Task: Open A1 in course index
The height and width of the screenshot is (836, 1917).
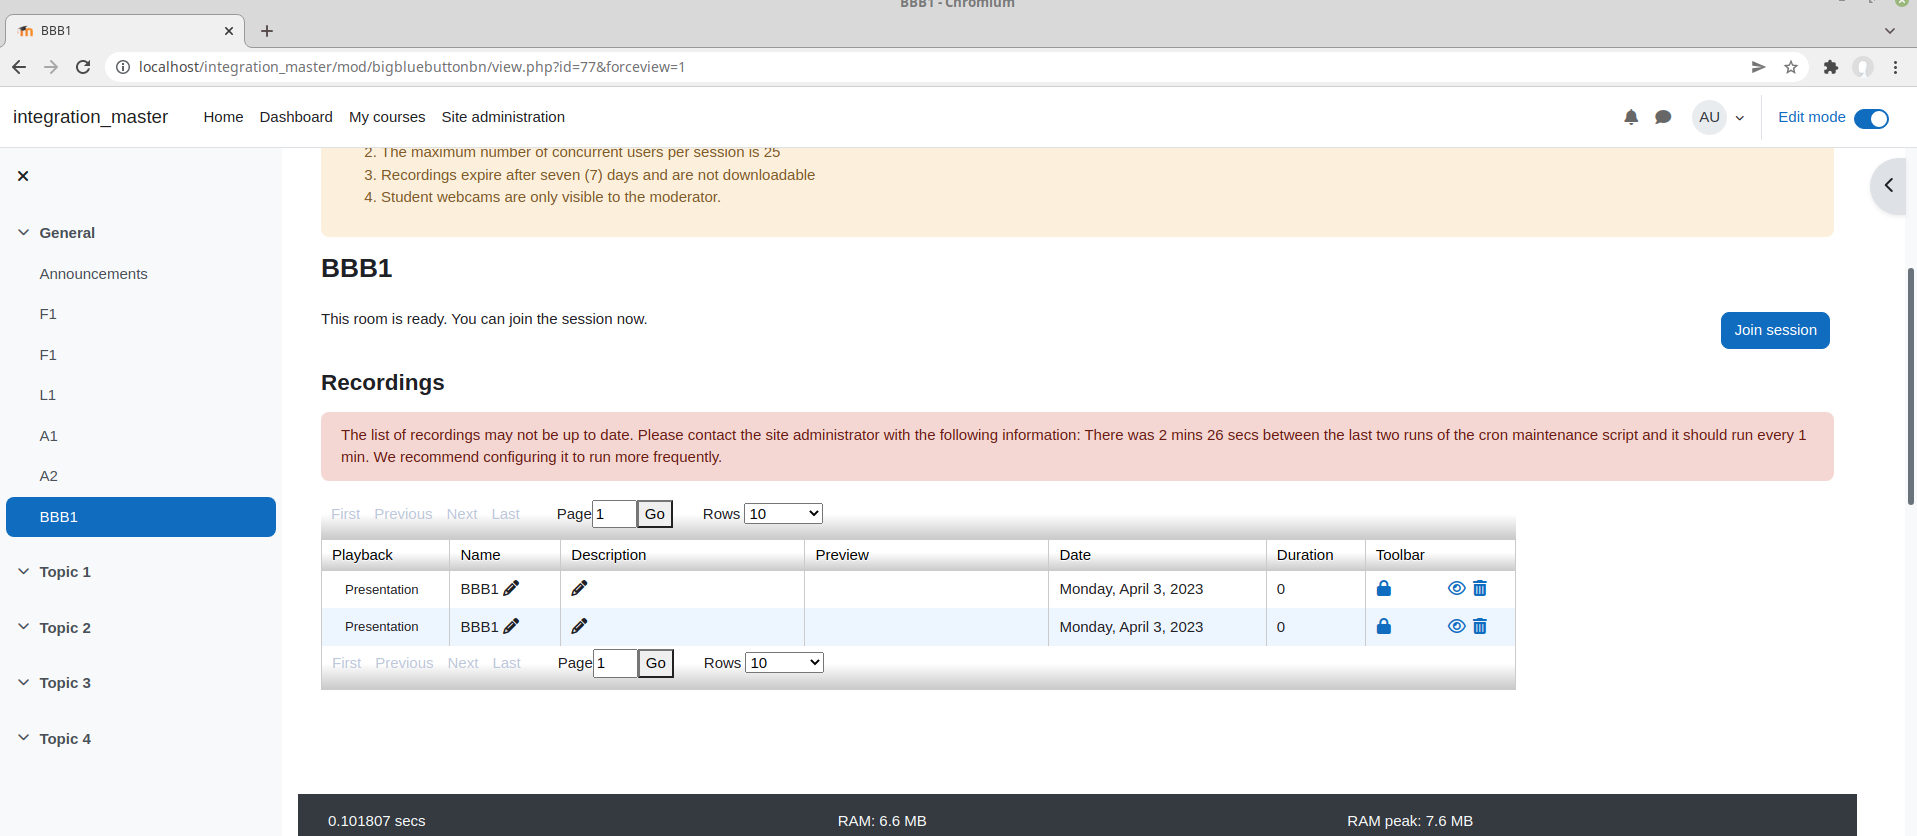Action: pyautogui.click(x=49, y=436)
